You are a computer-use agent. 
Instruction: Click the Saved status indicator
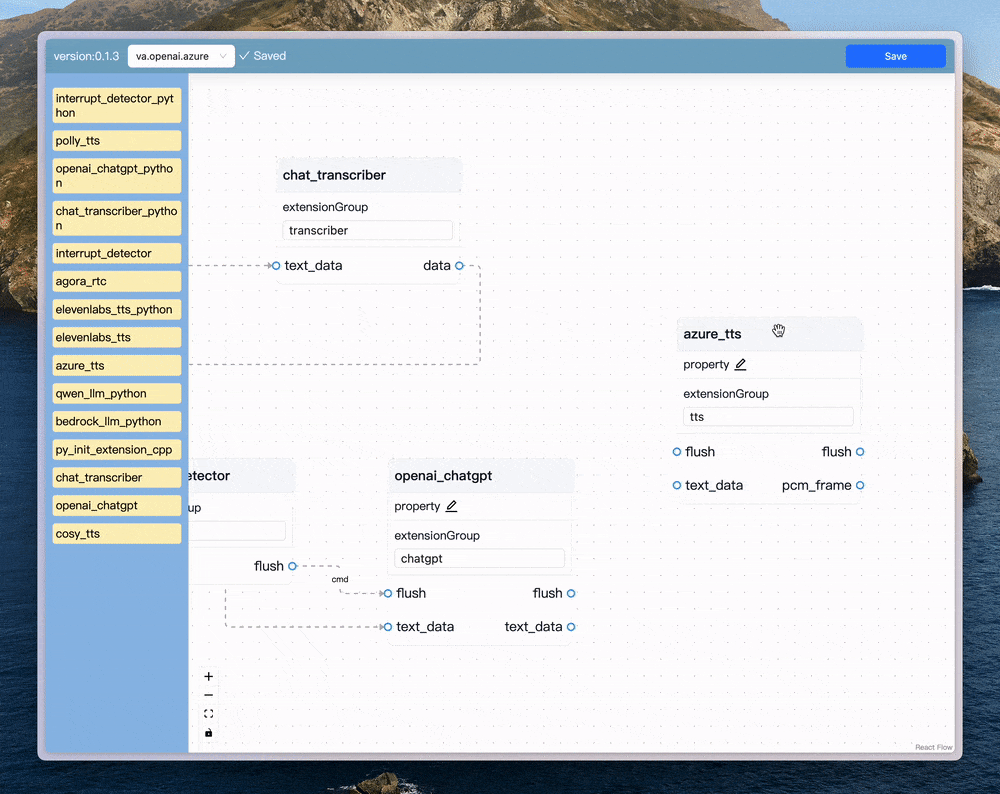263,56
